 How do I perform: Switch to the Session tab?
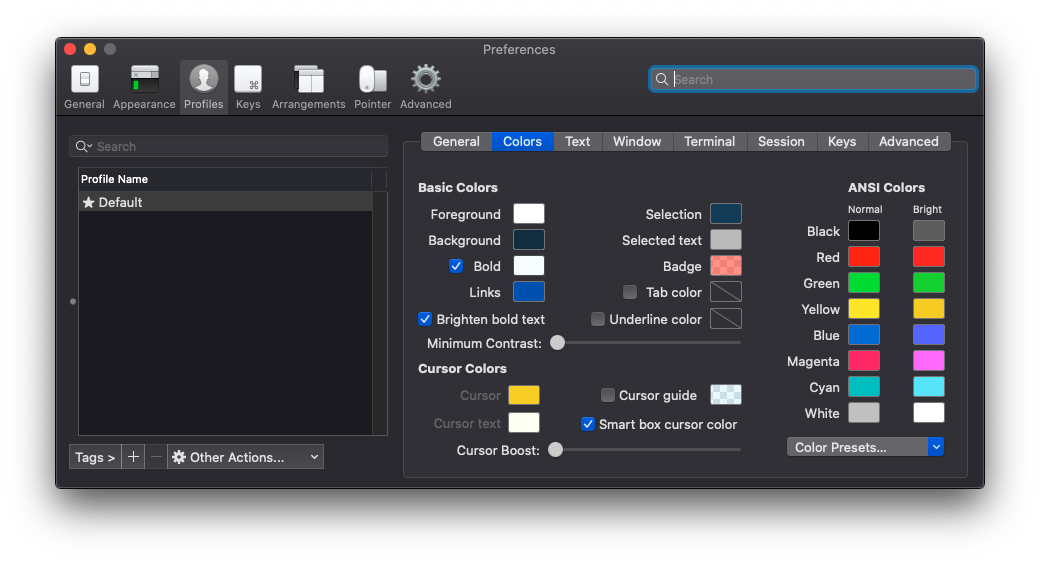coord(781,141)
